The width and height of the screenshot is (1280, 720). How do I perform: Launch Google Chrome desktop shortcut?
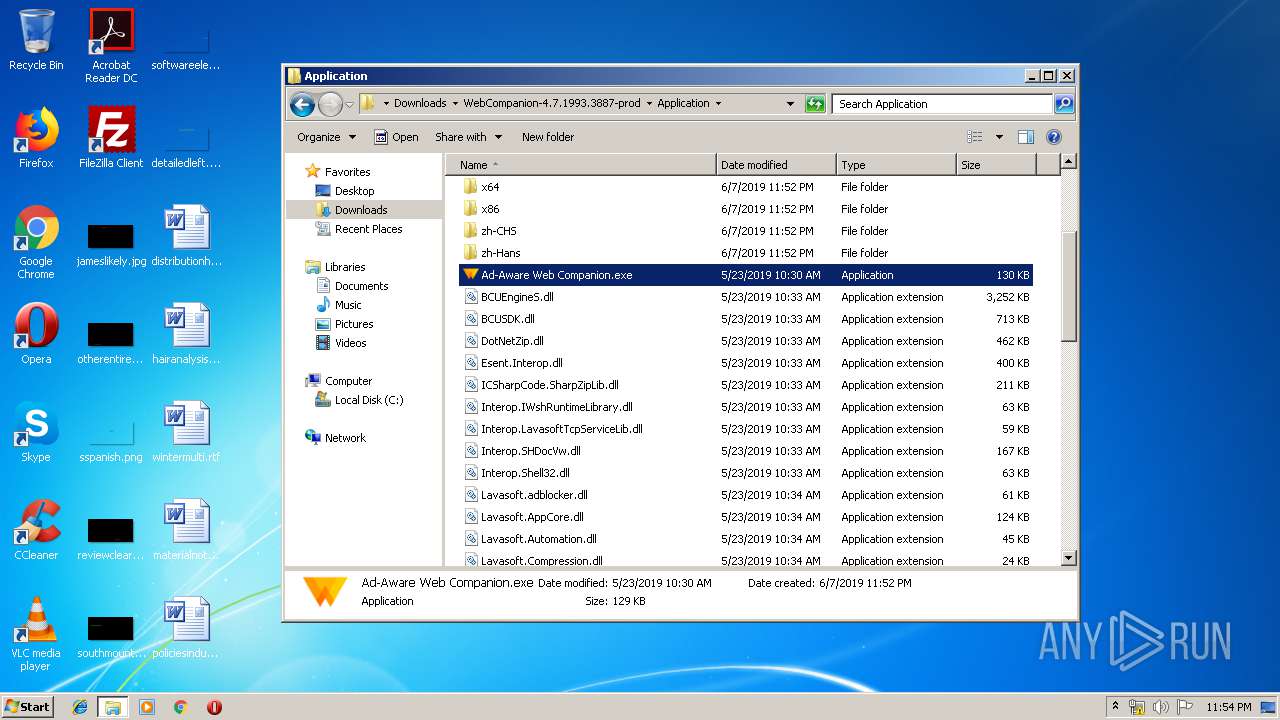[36, 243]
